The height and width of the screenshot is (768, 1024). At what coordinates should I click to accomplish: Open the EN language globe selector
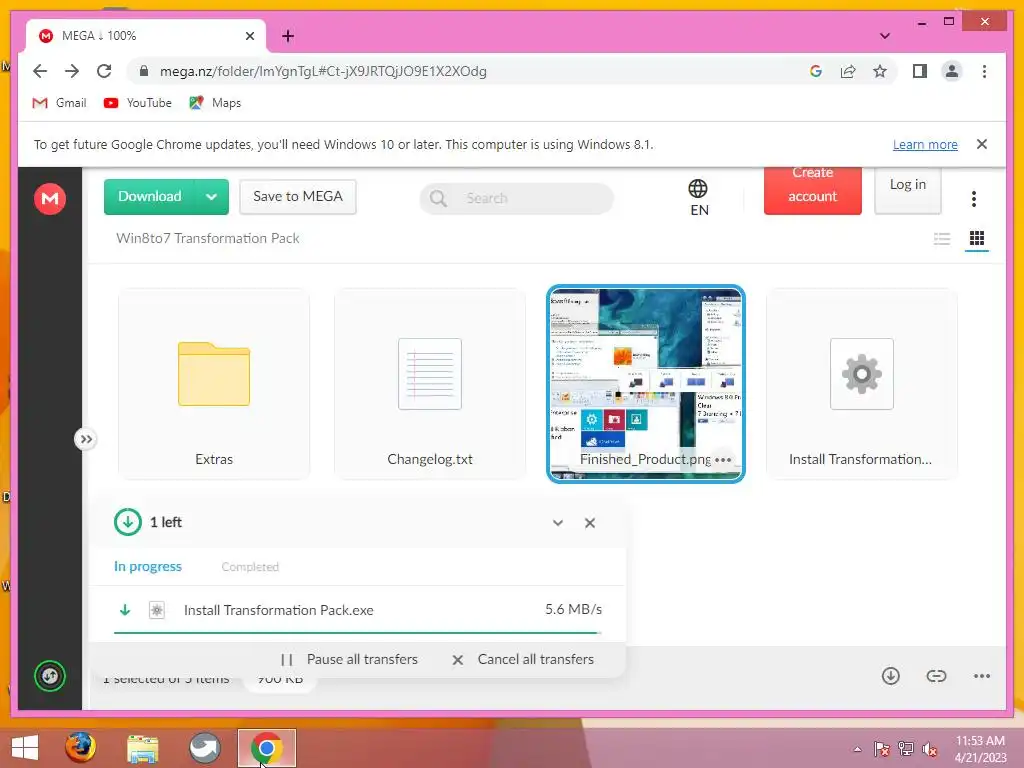coord(699,198)
